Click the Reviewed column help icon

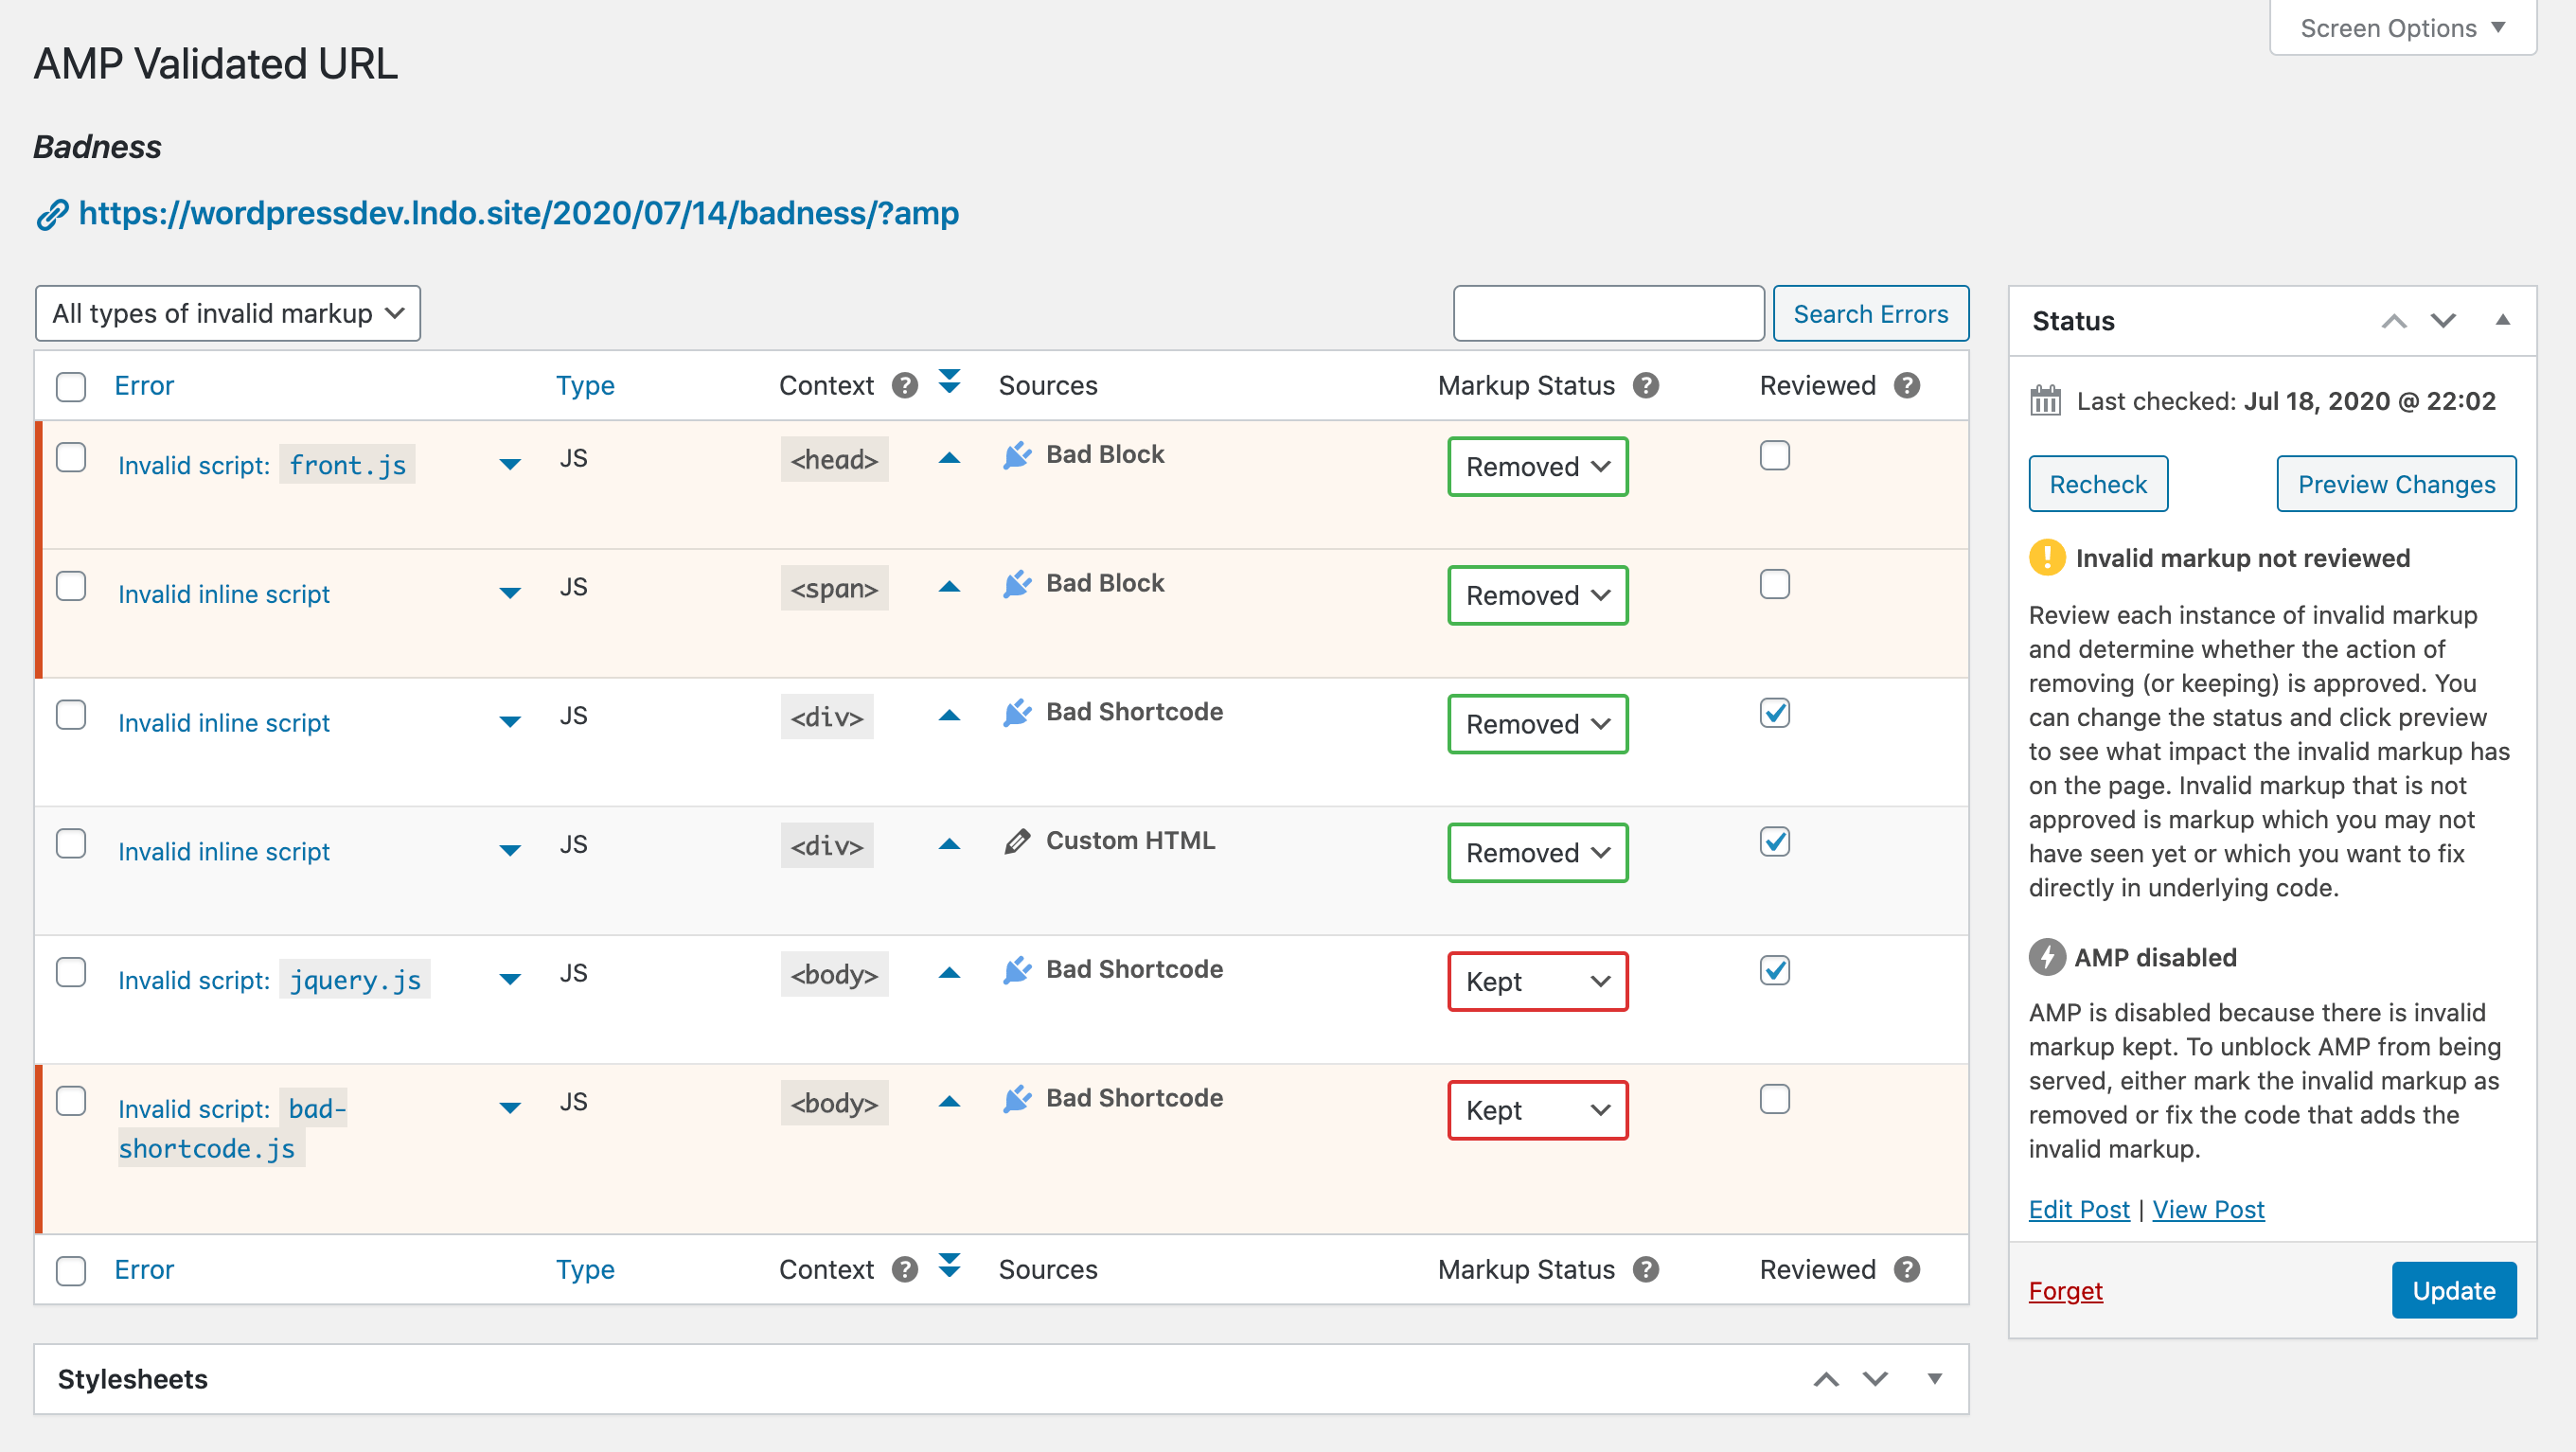1906,385
